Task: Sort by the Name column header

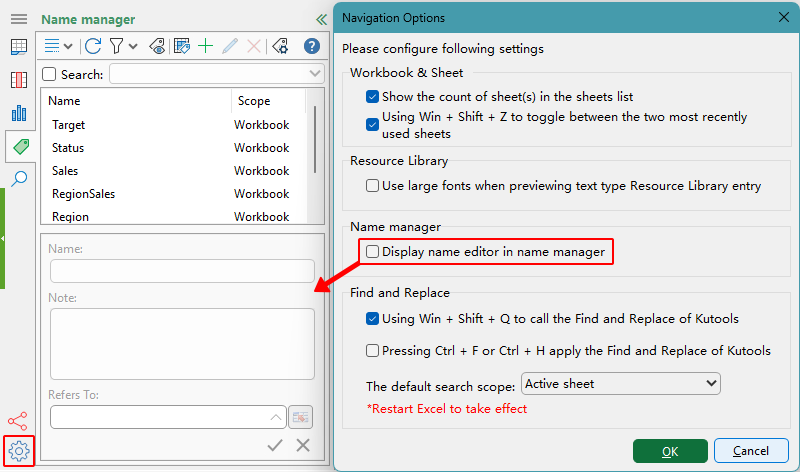Action: pos(137,101)
